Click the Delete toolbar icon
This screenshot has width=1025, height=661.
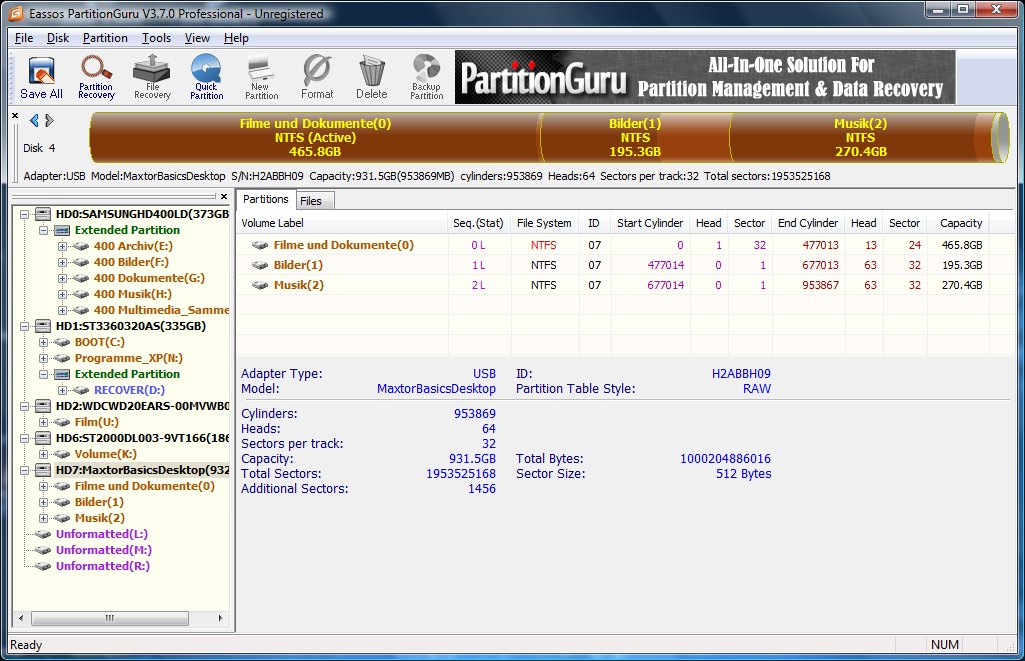[x=372, y=77]
